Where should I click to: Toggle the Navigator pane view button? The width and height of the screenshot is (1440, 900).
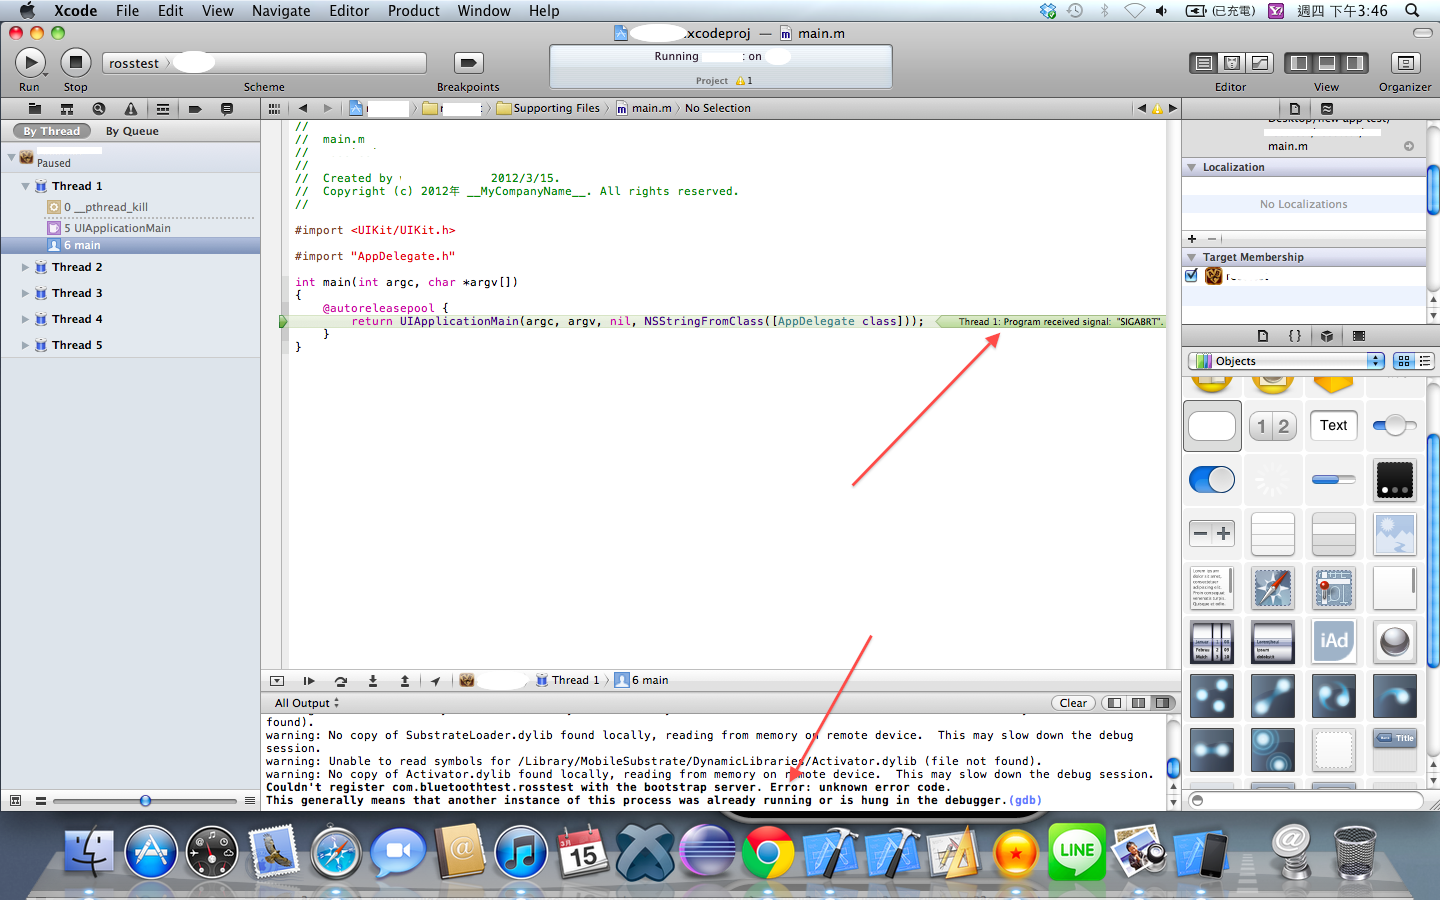[x=1299, y=63]
